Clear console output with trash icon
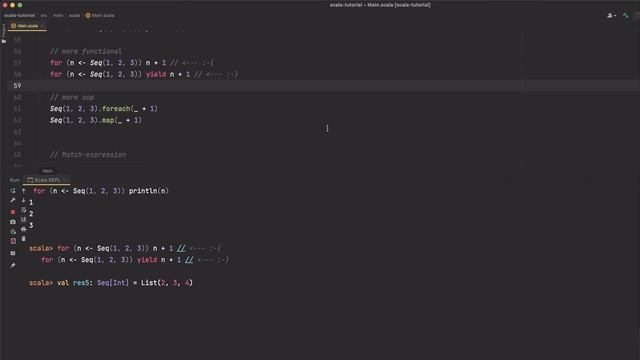The image size is (640, 360). point(24,239)
